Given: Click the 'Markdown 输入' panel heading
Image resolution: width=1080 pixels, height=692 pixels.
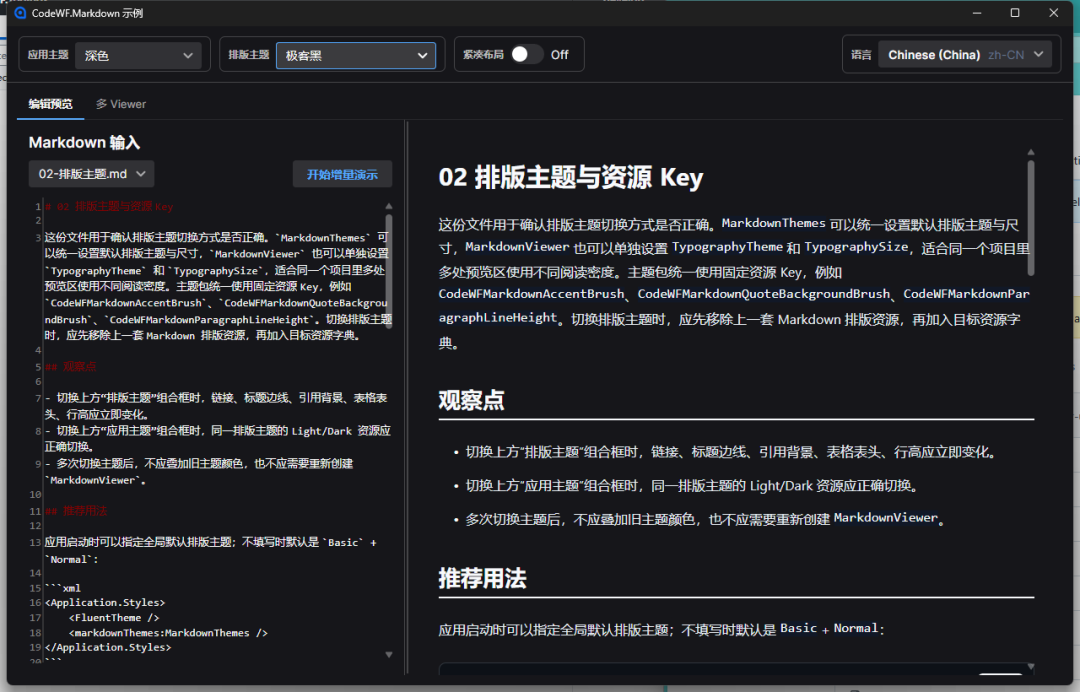Looking at the screenshot, I should click(x=84, y=143).
